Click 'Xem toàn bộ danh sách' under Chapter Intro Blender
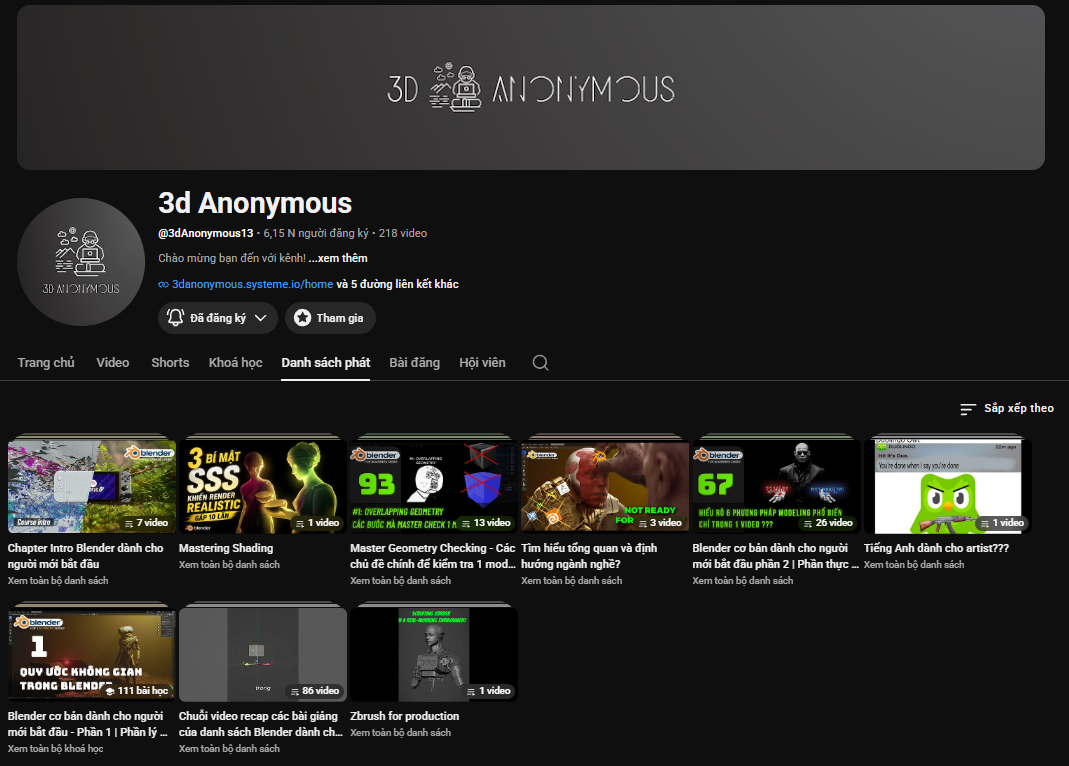 (x=58, y=581)
